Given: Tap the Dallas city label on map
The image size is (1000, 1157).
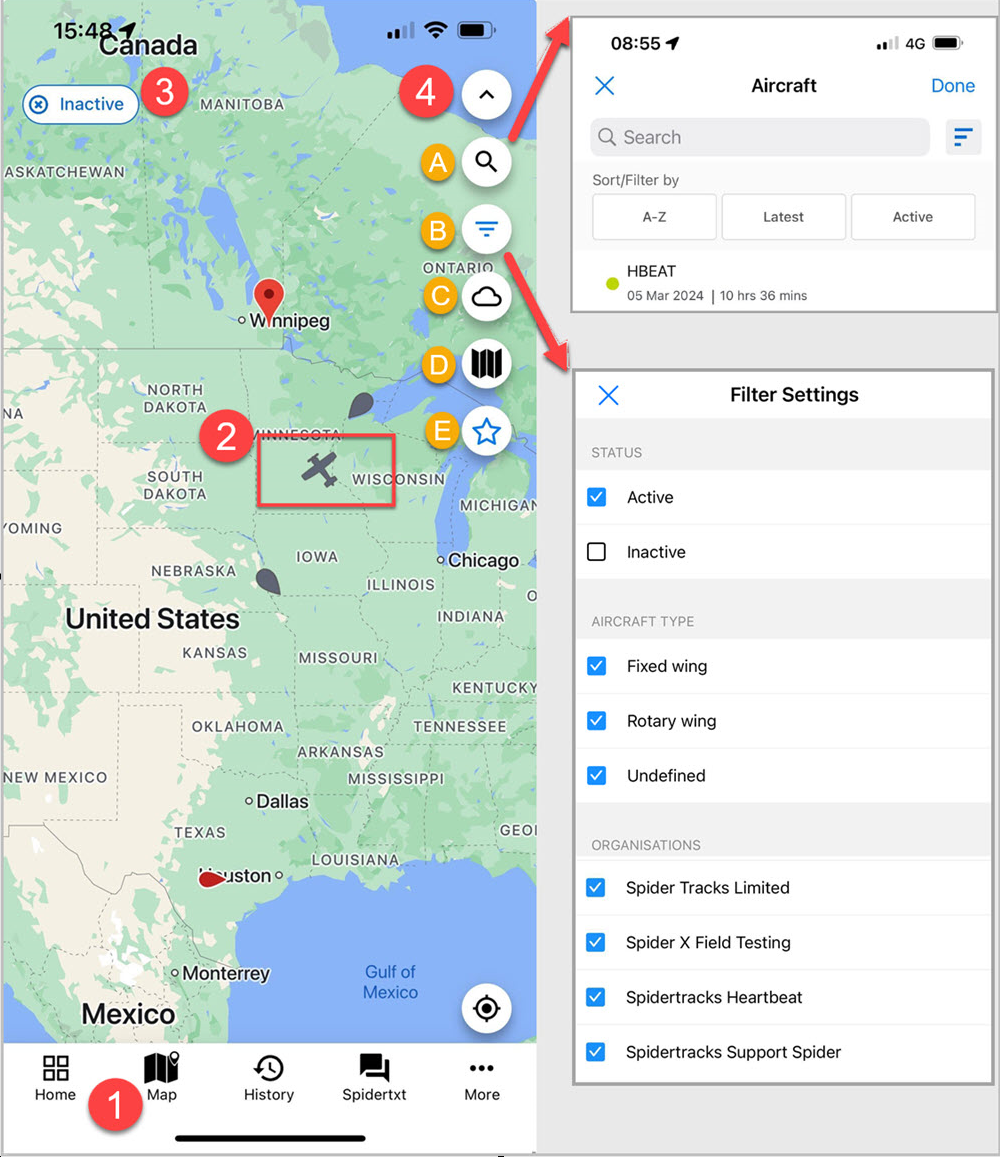Looking at the screenshot, I should [282, 801].
